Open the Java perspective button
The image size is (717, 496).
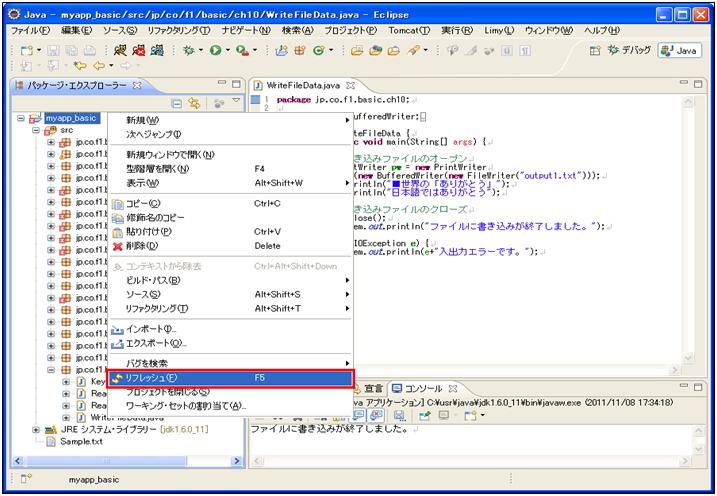point(679,50)
